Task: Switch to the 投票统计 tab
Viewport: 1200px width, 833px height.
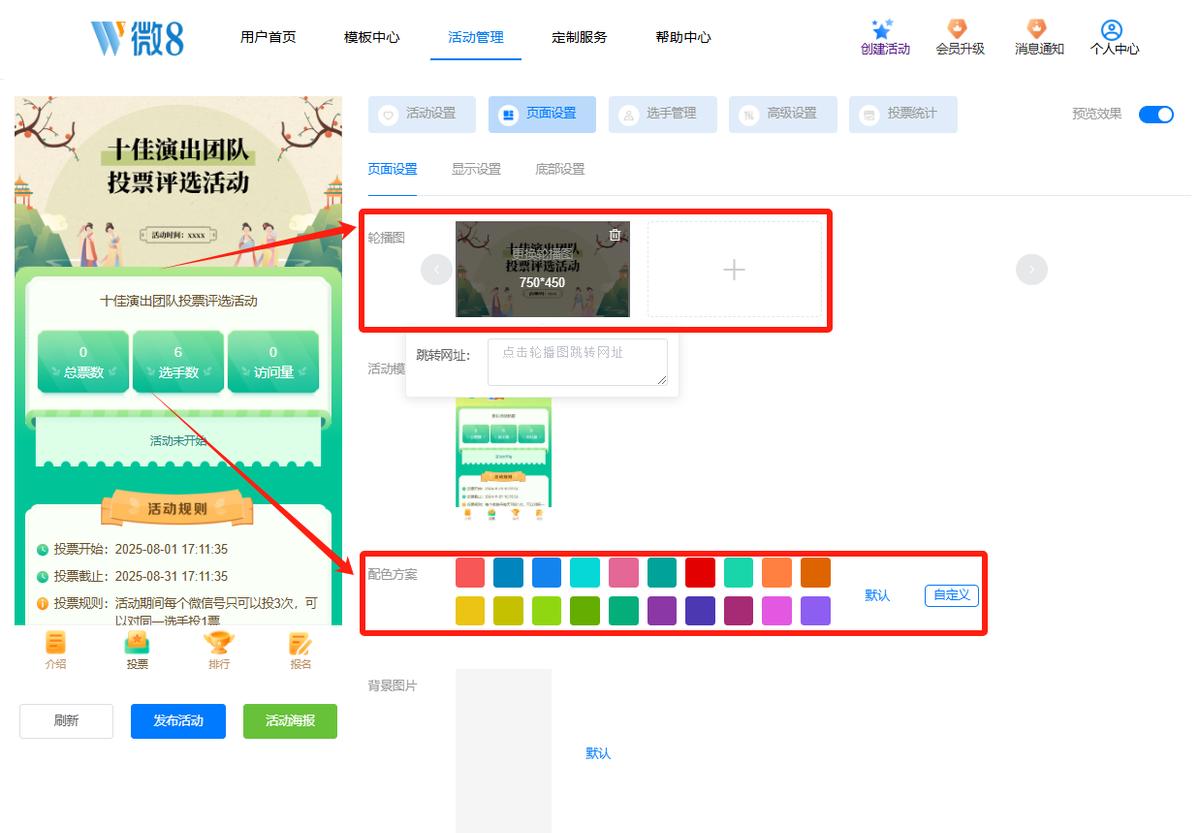Action: point(903,114)
